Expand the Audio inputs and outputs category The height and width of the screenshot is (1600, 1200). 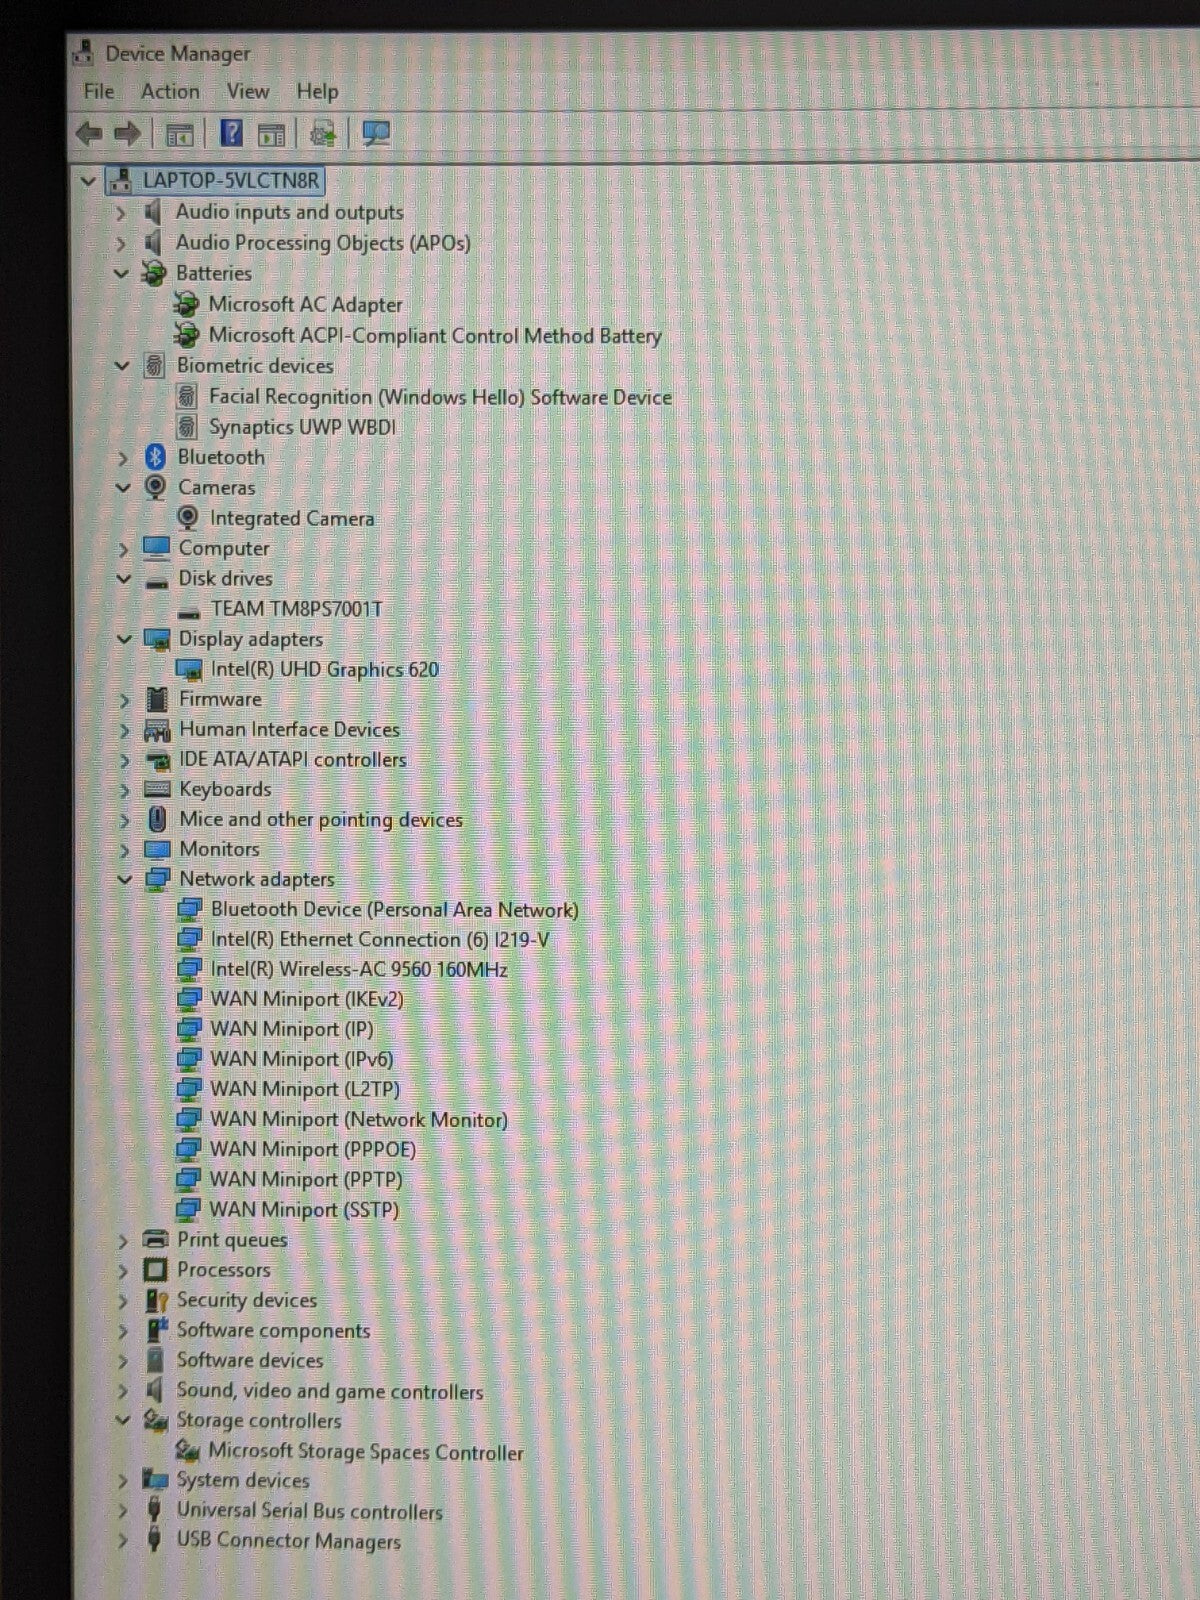[121, 213]
